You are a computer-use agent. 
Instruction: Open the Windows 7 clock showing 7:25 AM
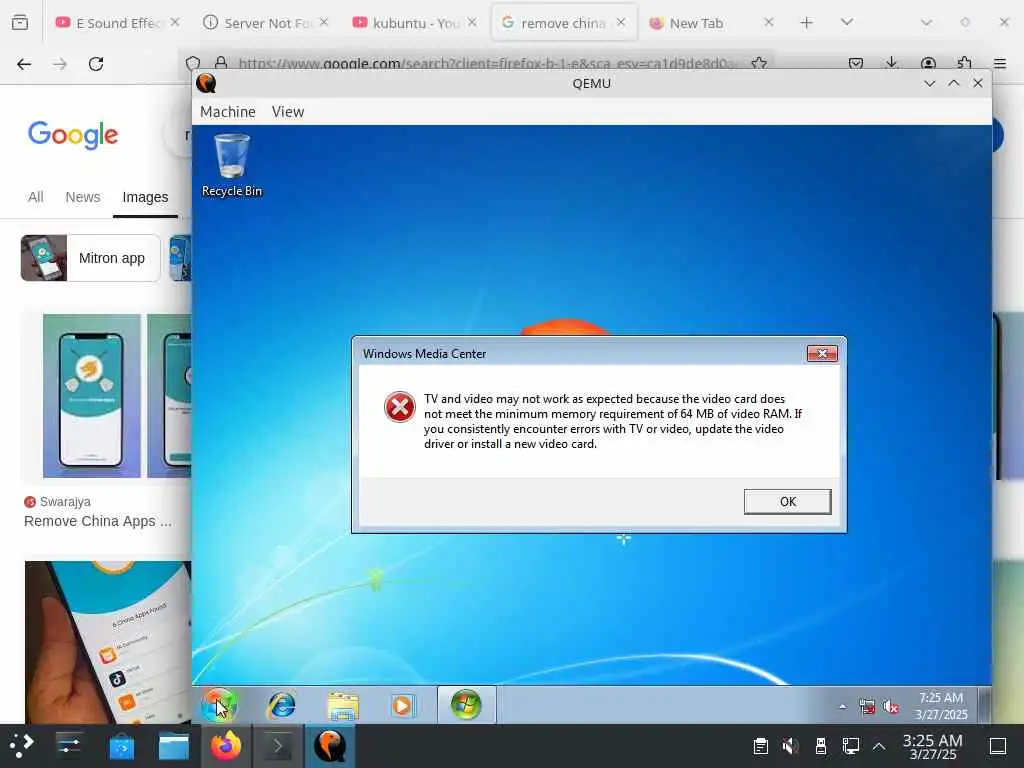click(x=941, y=706)
